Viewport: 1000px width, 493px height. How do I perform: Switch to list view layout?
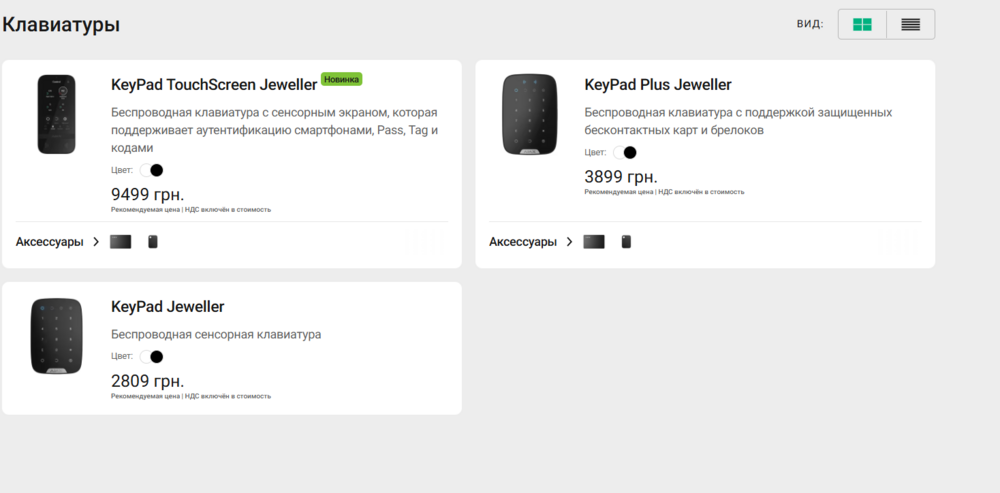(910, 25)
